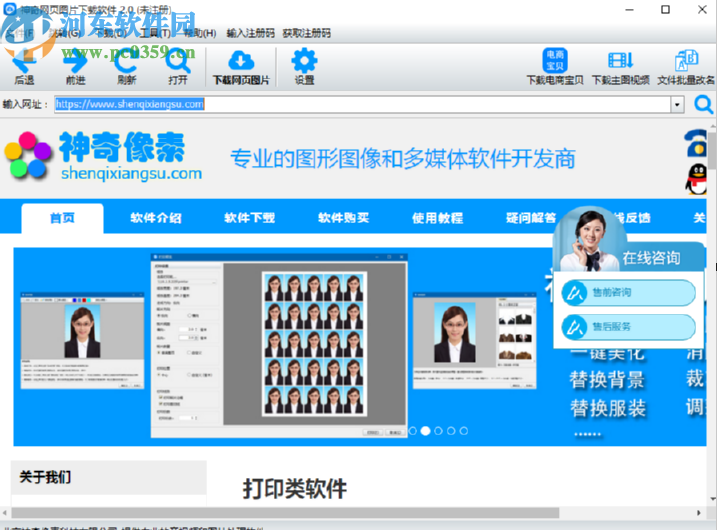
Task: Select the fifth carousel dot indicator
Action: tap(464, 431)
